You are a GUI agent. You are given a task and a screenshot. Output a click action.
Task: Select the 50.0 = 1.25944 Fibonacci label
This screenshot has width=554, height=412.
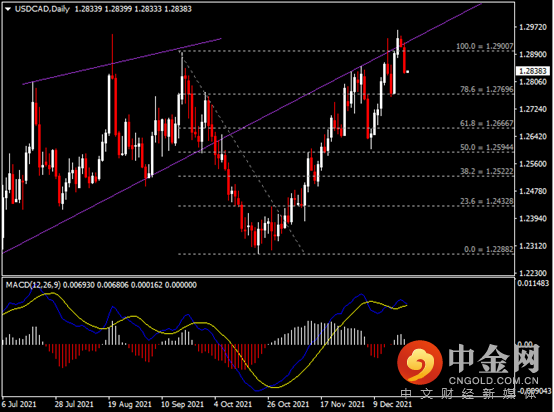487,147
